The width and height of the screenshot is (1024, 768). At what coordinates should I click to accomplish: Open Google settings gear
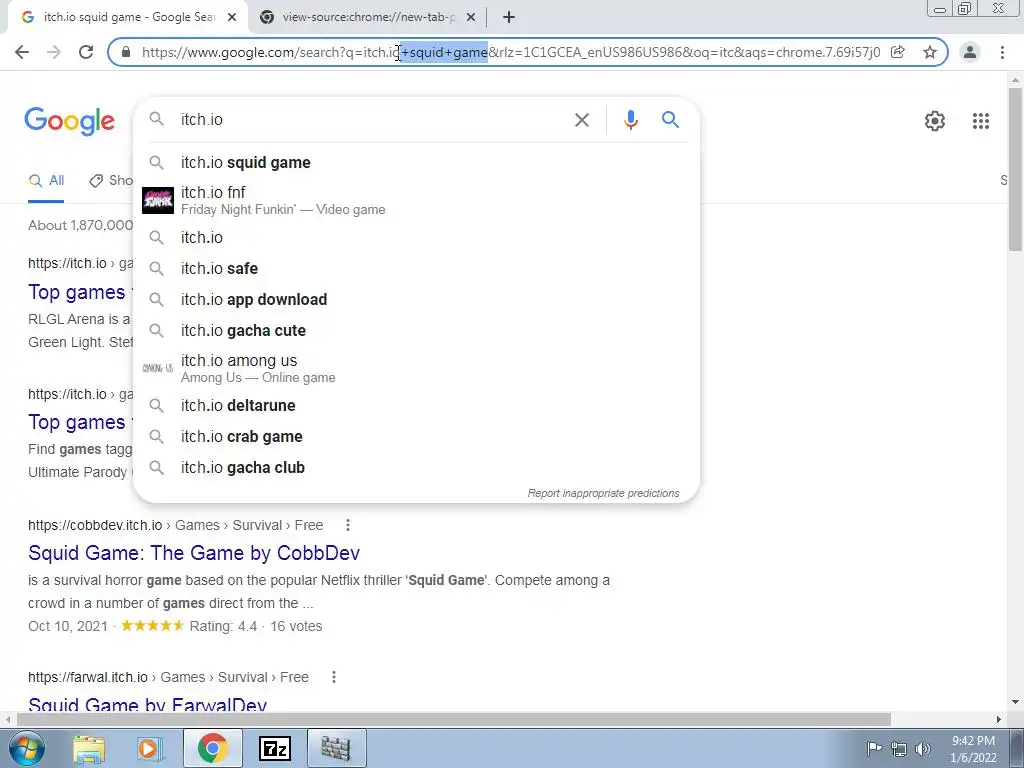click(935, 121)
